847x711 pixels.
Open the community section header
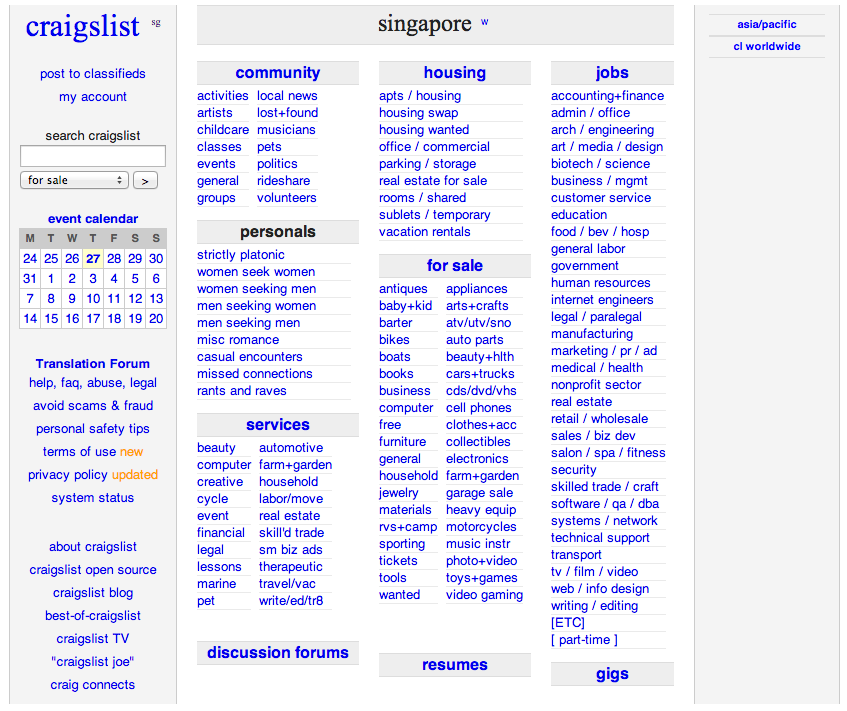point(278,72)
